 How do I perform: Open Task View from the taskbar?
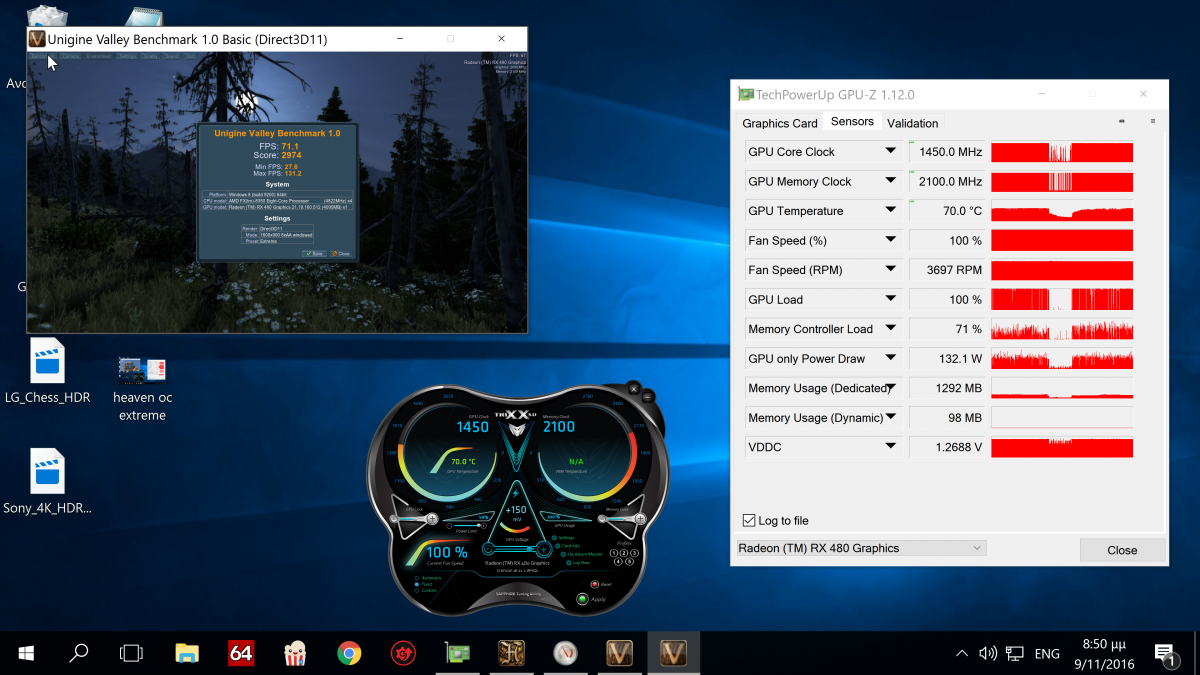coord(131,653)
